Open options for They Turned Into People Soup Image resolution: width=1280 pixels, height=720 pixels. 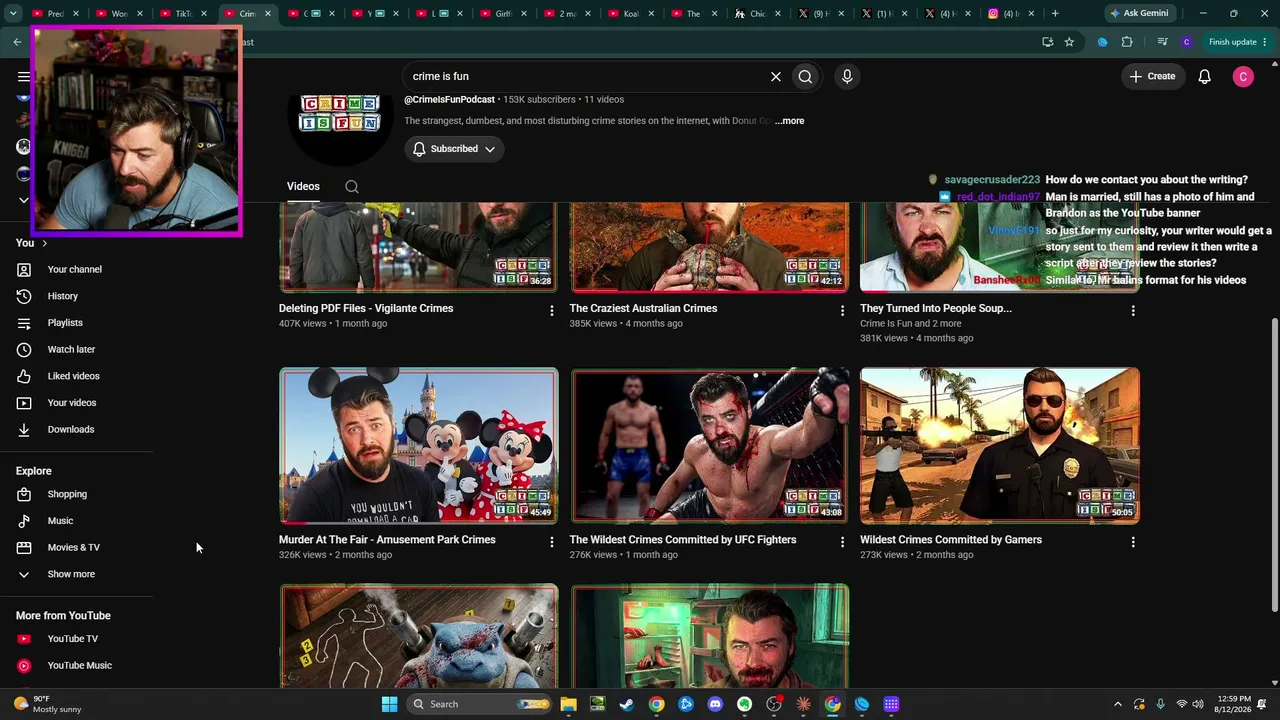1133,311
